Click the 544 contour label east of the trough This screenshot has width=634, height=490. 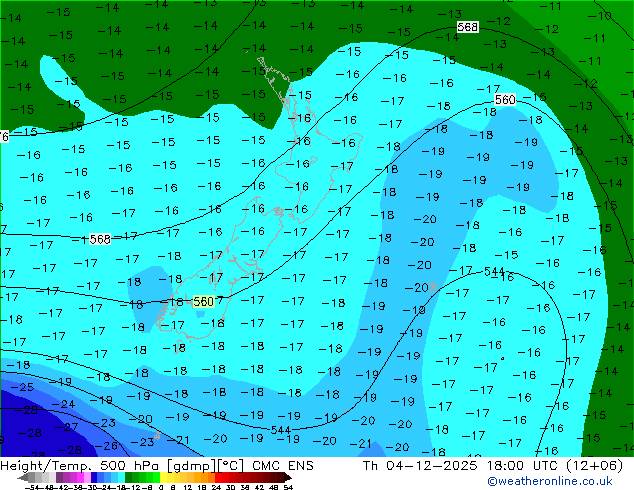click(x=494, y=271)
